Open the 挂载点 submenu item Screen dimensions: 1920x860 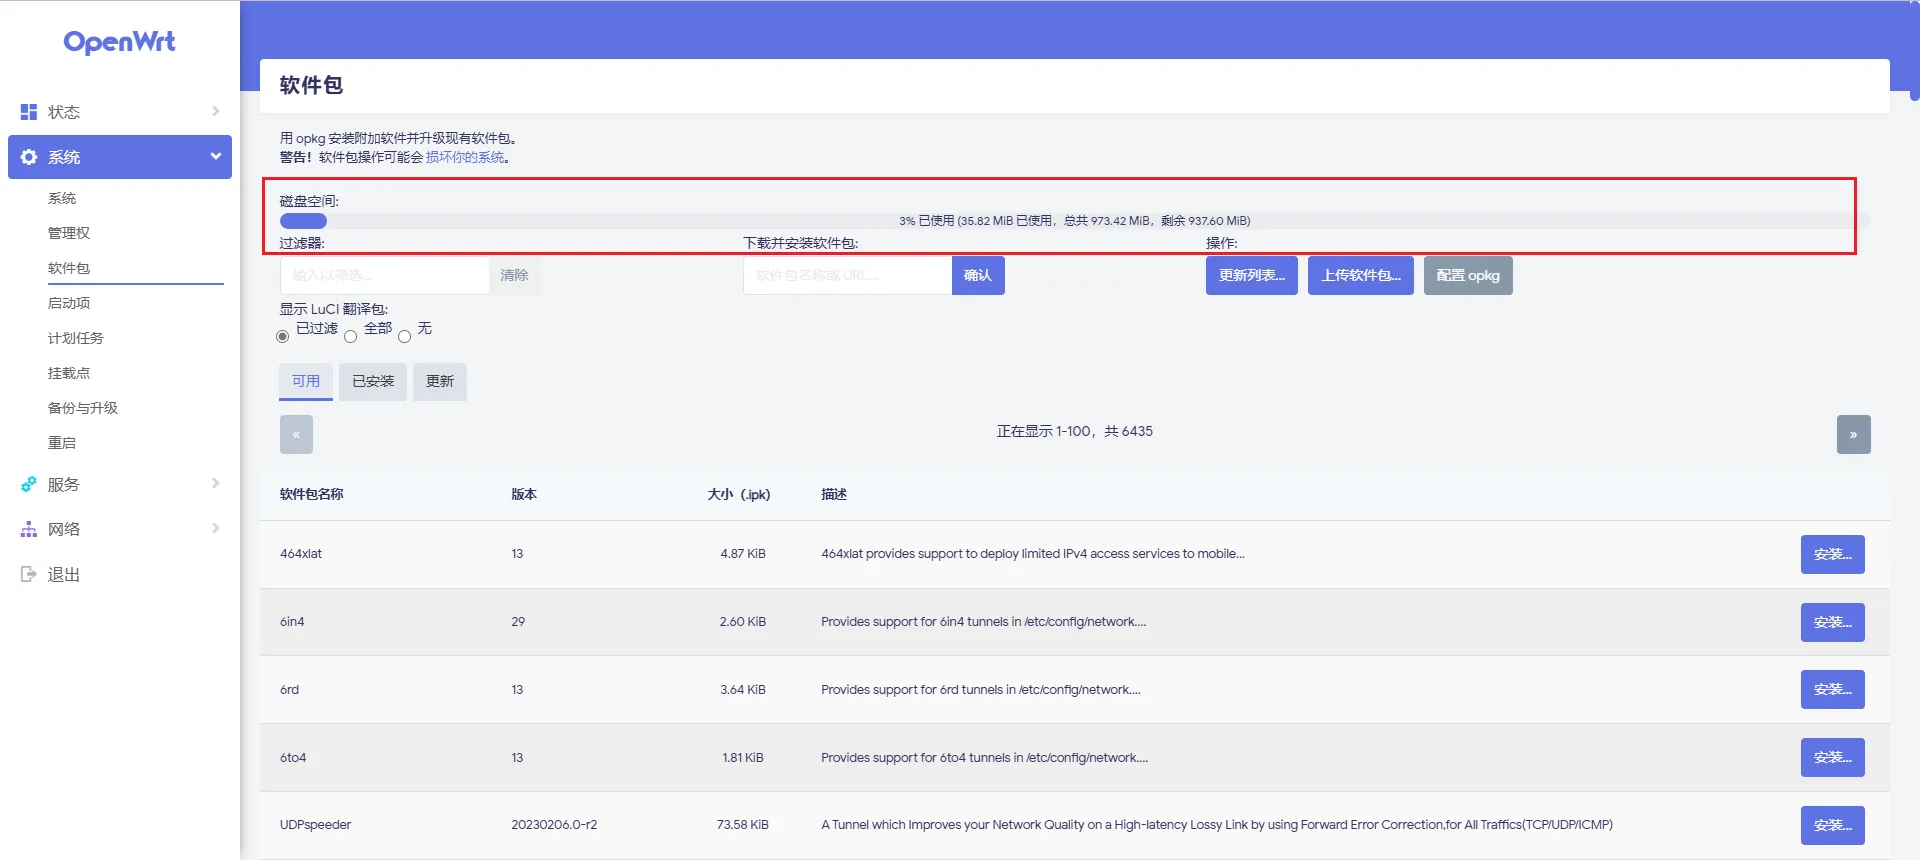69,373
